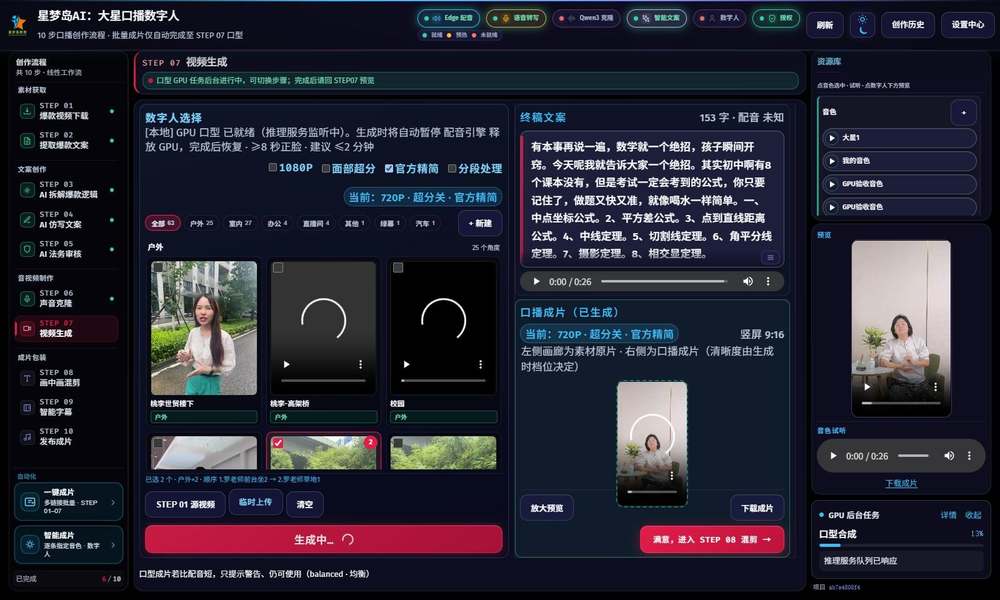This screenshot has height=600, width=1000.
Task: Play the 音色试听 audio player
Action: click(x=833, y=456)
